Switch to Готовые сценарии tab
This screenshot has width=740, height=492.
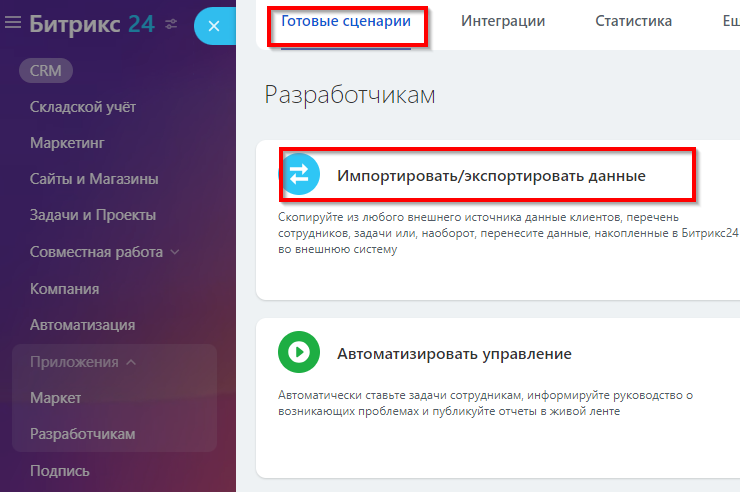click(x=346, y=21)
